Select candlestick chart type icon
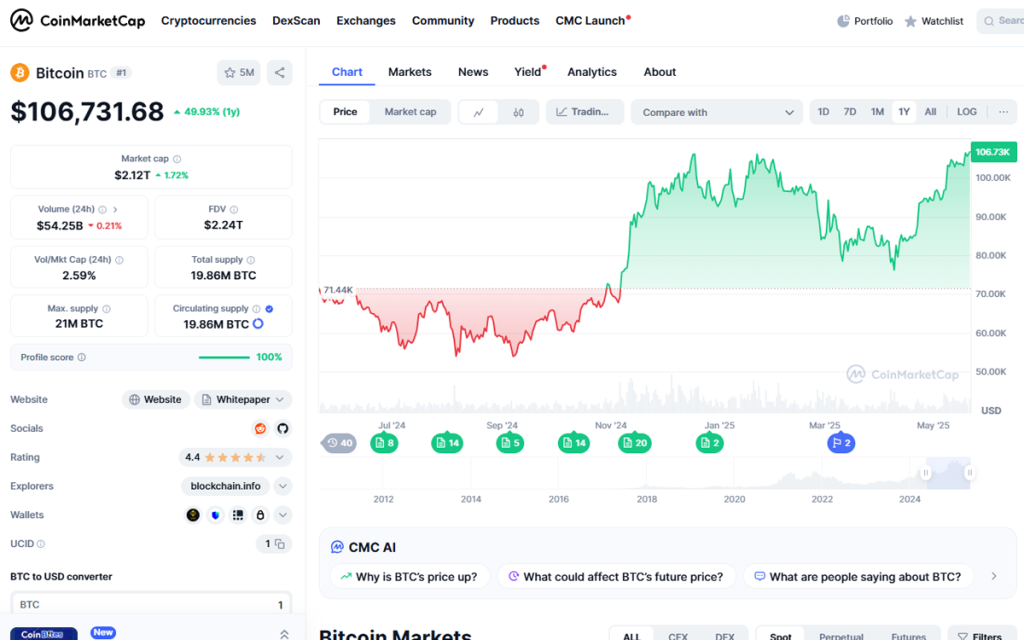Image resolution: width=1024 pixels, height=640 pixels. click(x=519, y=112)
